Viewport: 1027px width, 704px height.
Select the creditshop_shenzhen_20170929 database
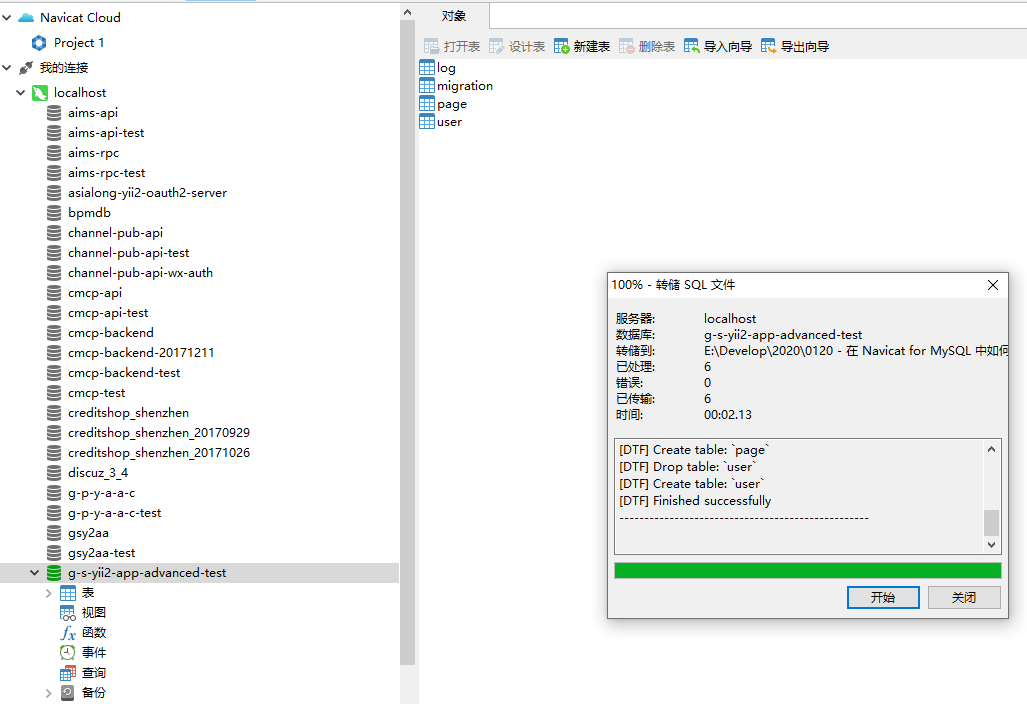point(159,433)
